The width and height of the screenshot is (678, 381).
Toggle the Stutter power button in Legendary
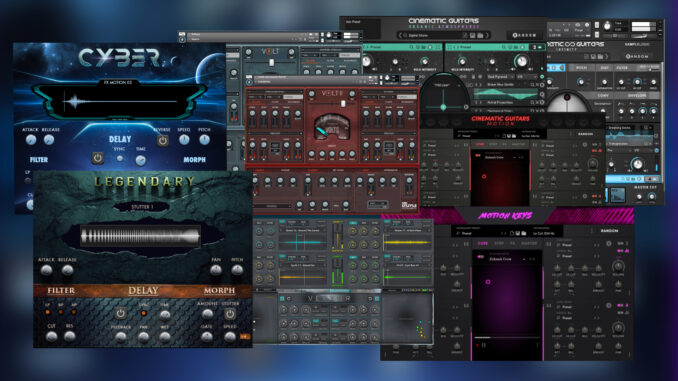coord(230,313)
